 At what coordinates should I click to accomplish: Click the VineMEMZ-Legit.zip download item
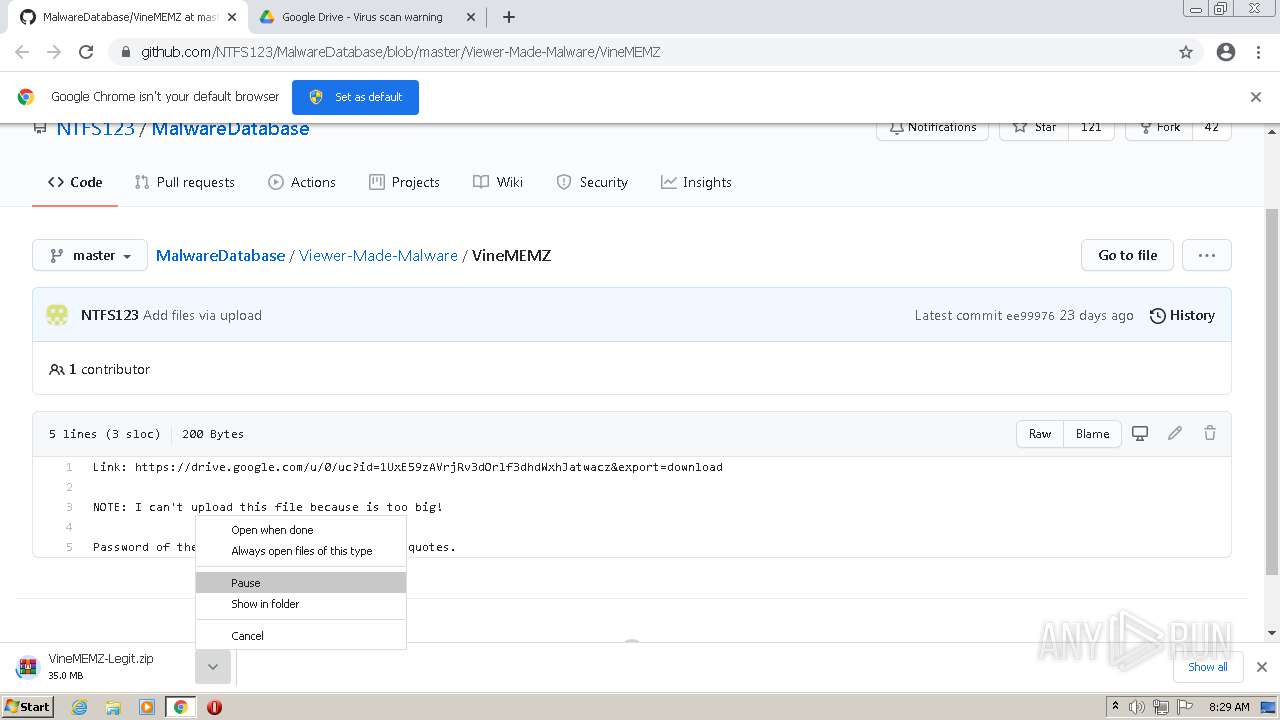100,667
